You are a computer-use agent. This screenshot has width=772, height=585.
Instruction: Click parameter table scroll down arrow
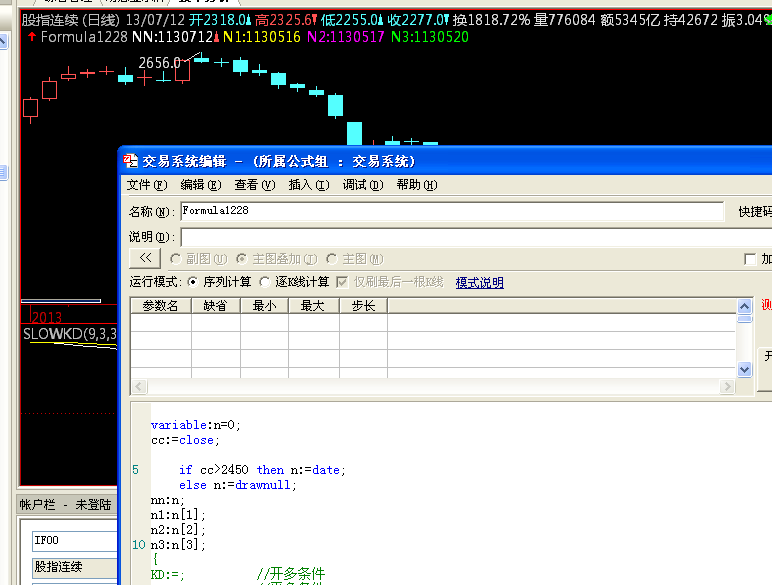tap(744, 369)
